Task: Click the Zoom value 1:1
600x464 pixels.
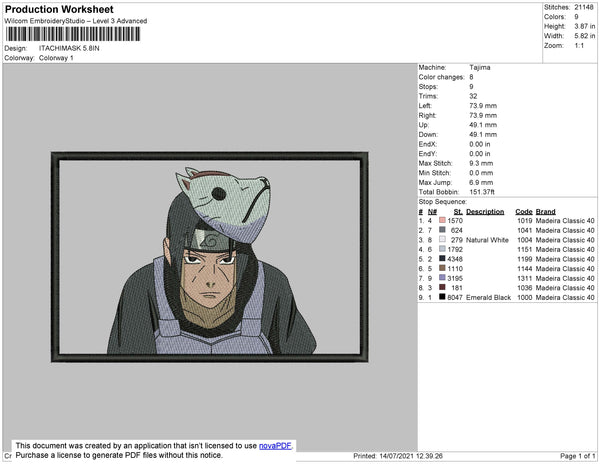Action: point(579,46)
